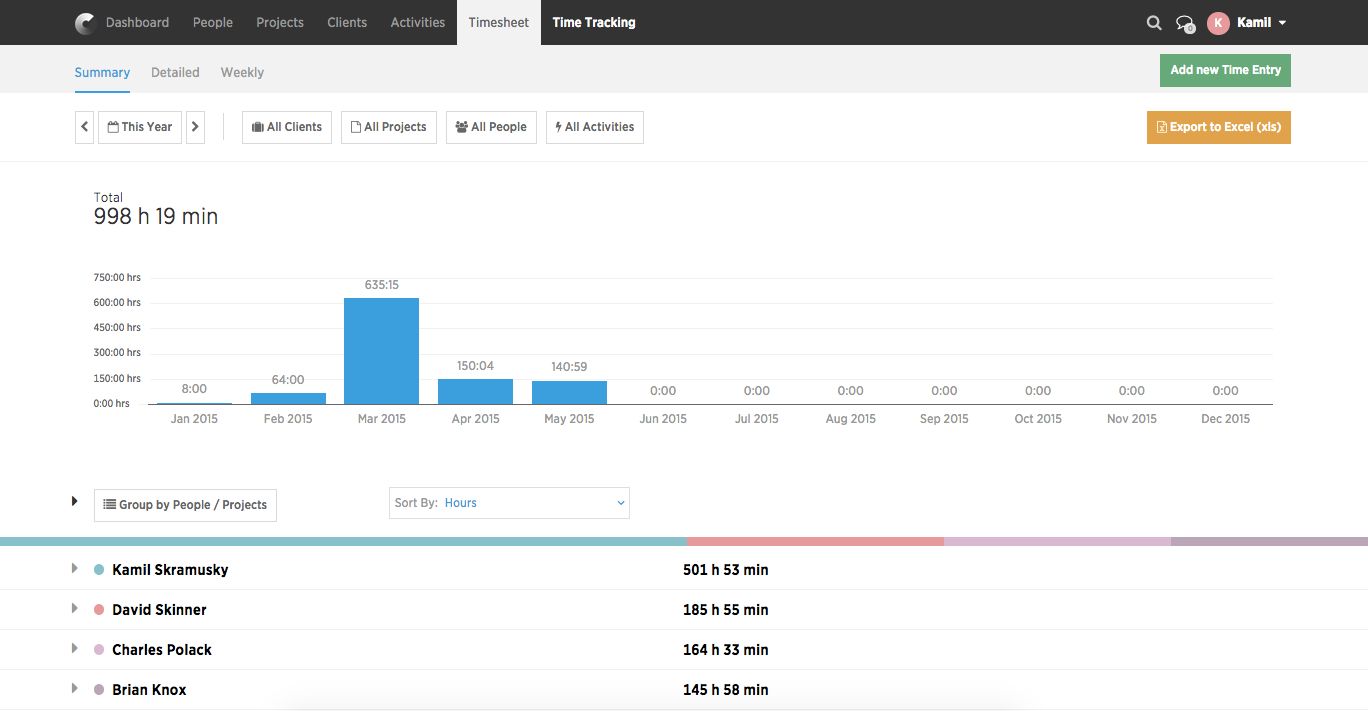Switch to the Weekly tab
Viewport: 1368px width, 711px height.
point(242,72)
